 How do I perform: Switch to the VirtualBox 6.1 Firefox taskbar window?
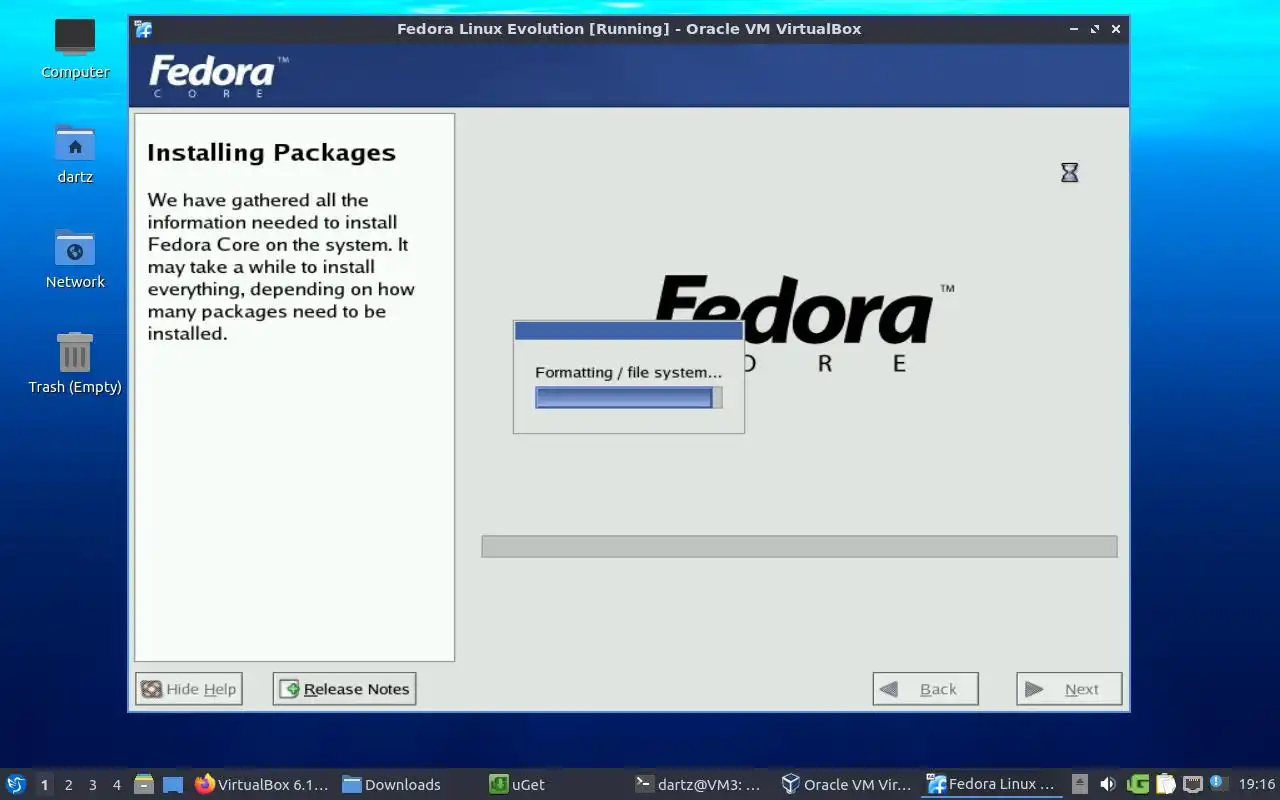pyautogui.click(x=261, y=784)
